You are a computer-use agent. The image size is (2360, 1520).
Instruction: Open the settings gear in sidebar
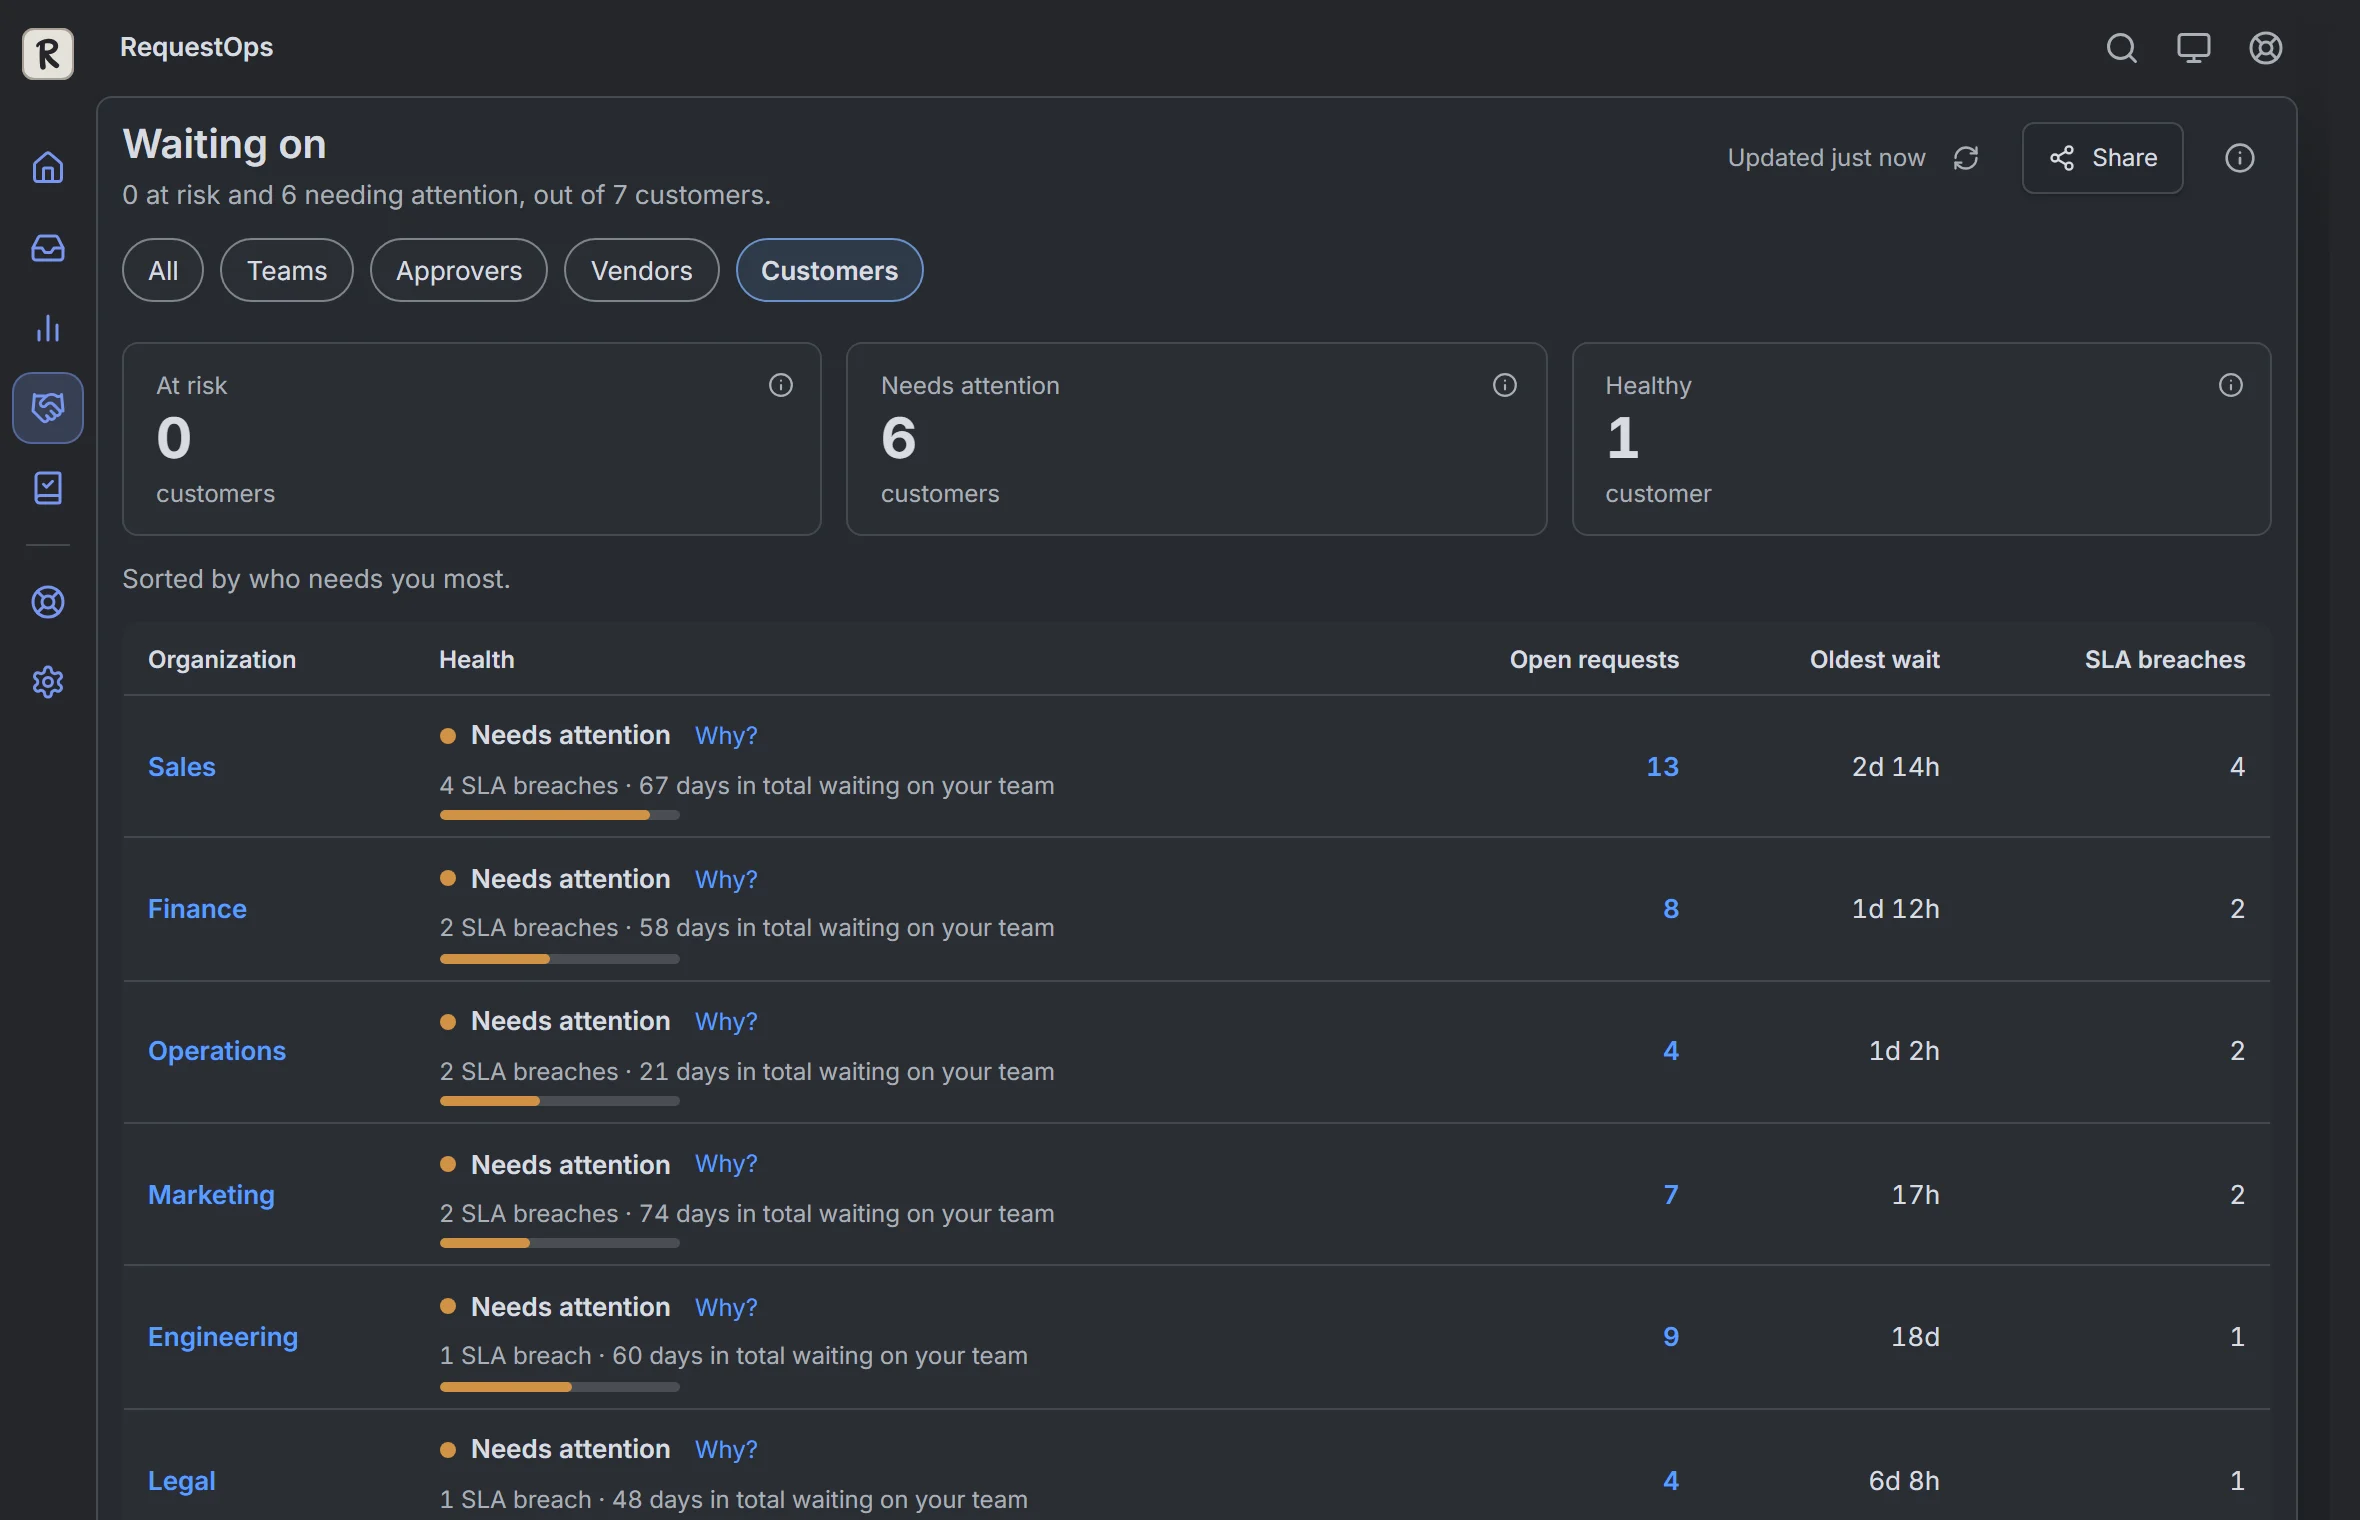tap(48, 682)
